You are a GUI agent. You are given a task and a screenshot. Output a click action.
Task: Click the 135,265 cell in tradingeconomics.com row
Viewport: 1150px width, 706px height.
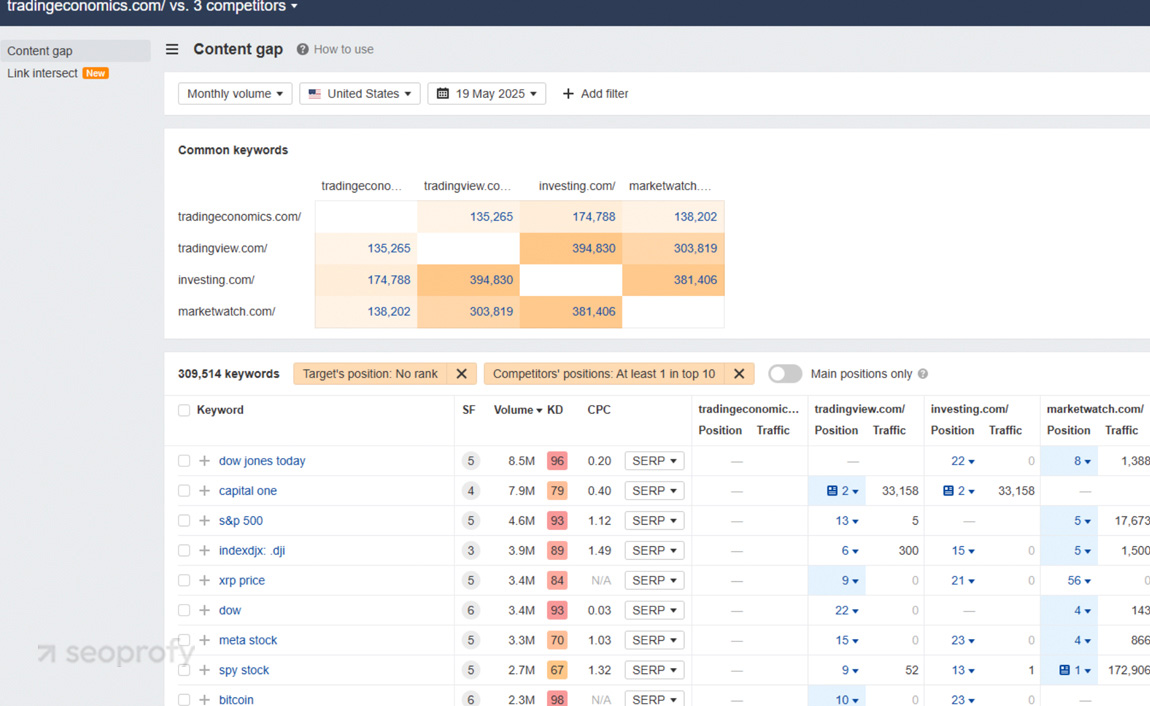(469, 217)
